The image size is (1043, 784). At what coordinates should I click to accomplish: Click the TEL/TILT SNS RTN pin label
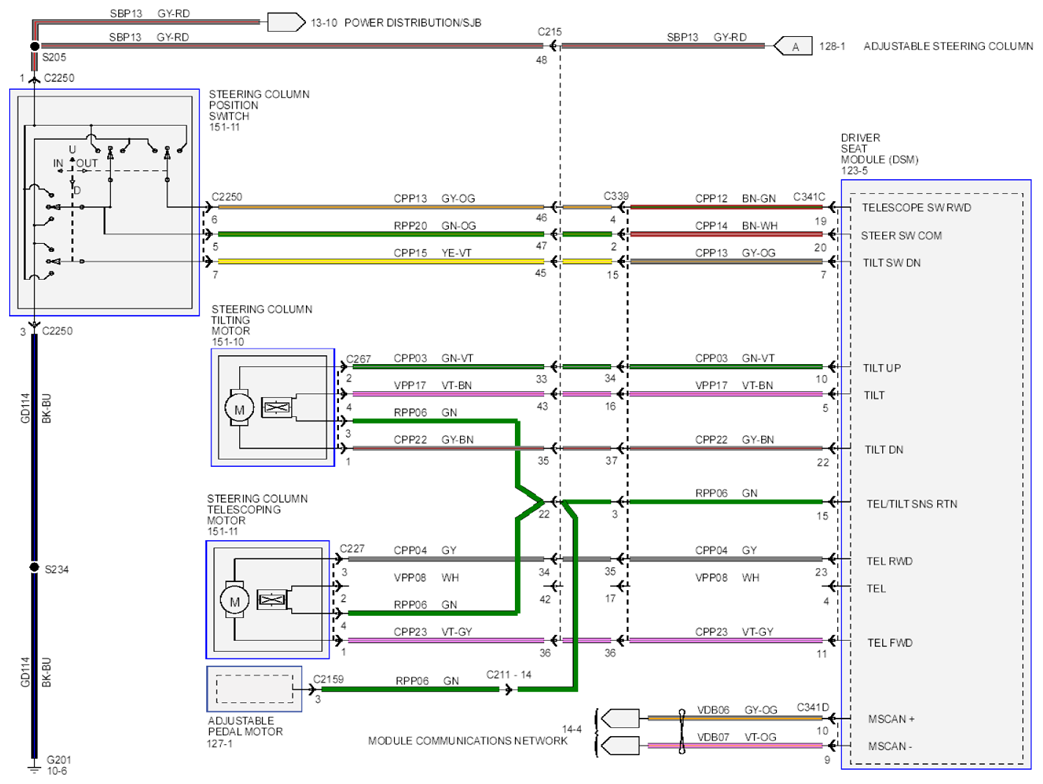[911, 504]
